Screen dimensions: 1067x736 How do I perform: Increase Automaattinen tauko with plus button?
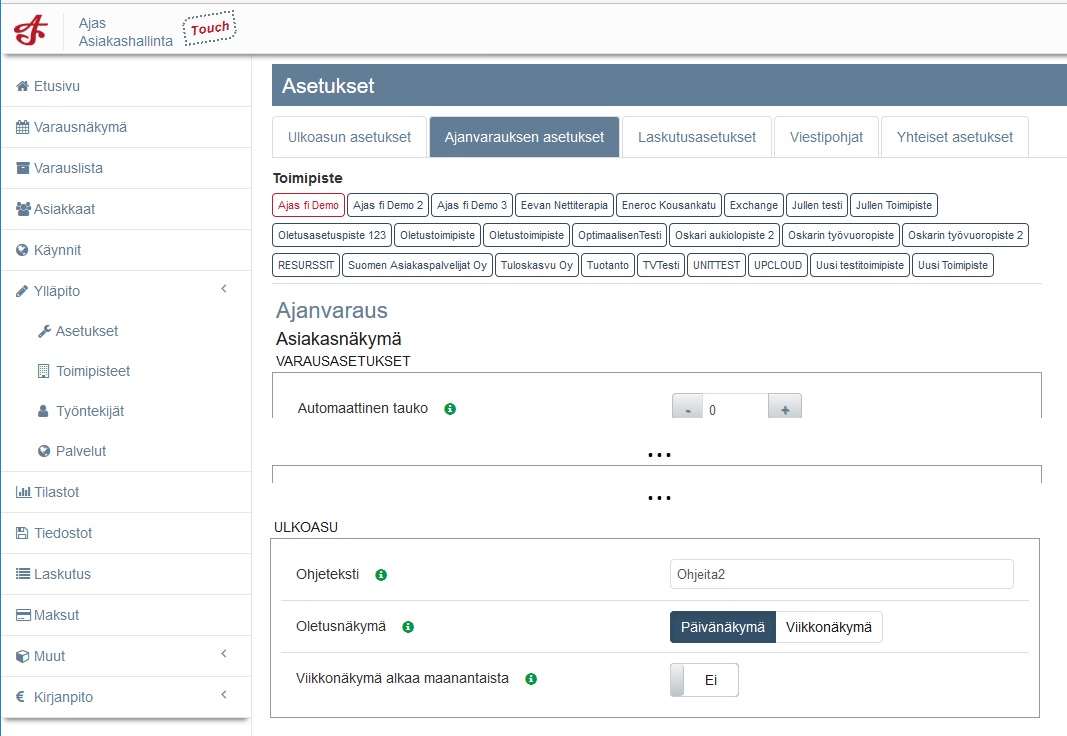785,410
